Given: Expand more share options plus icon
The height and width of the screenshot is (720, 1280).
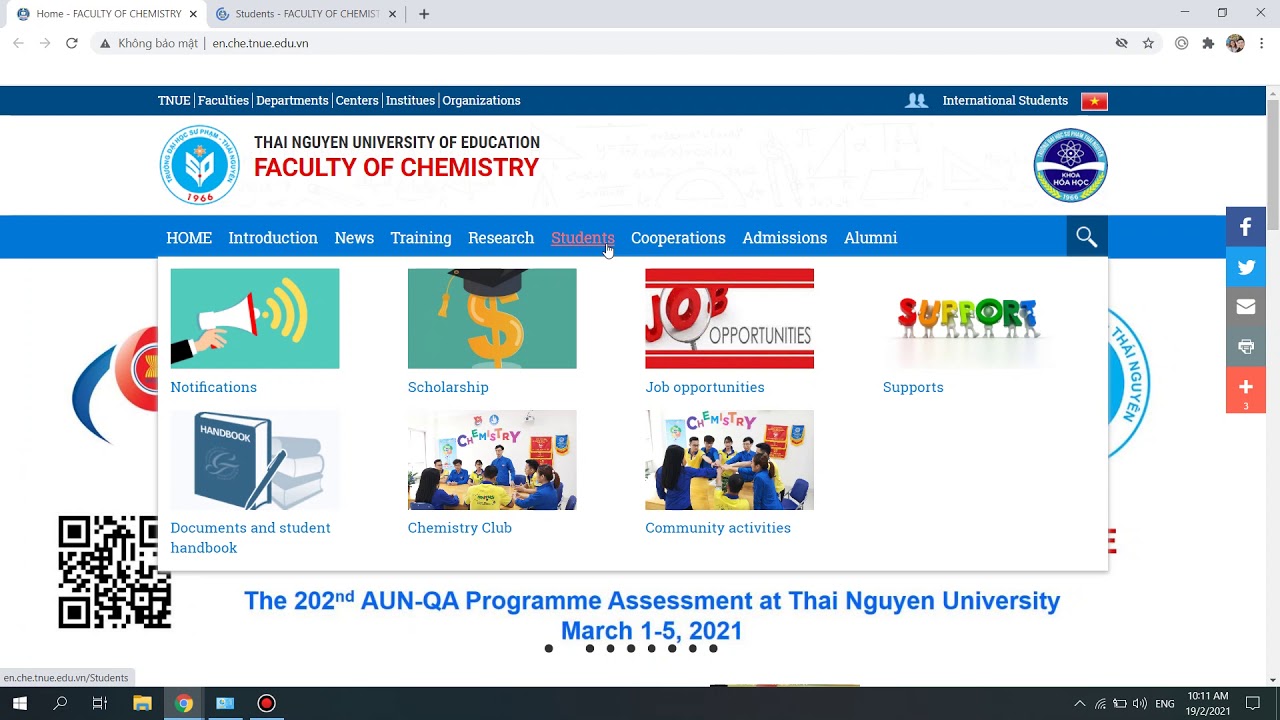Looking at the screenshot, I should [1246, 390].
